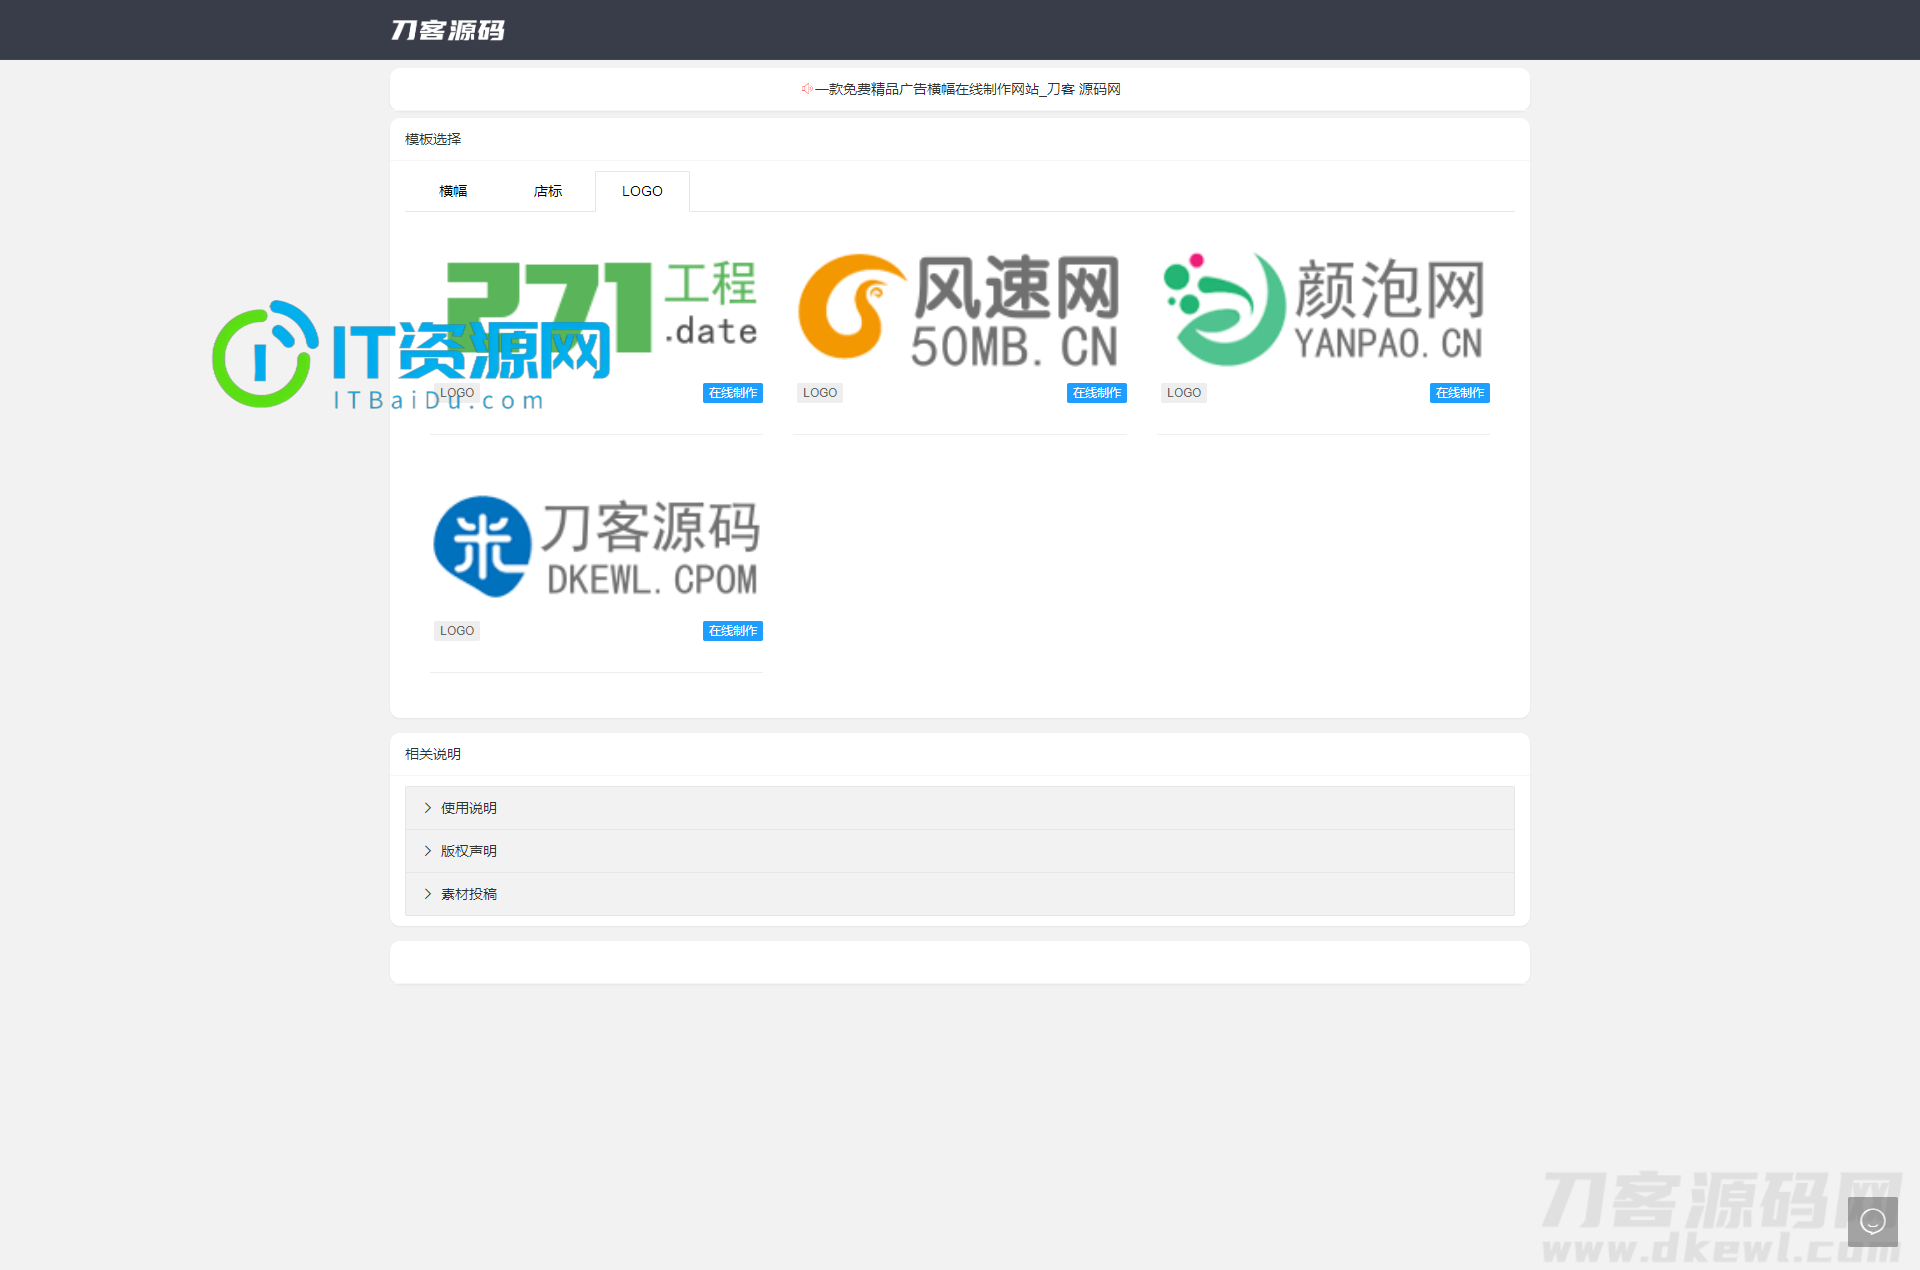The image size is (1920, 1270).
Task: Click the 刀客源码 site logo in header
Action: tap(447, 30)
